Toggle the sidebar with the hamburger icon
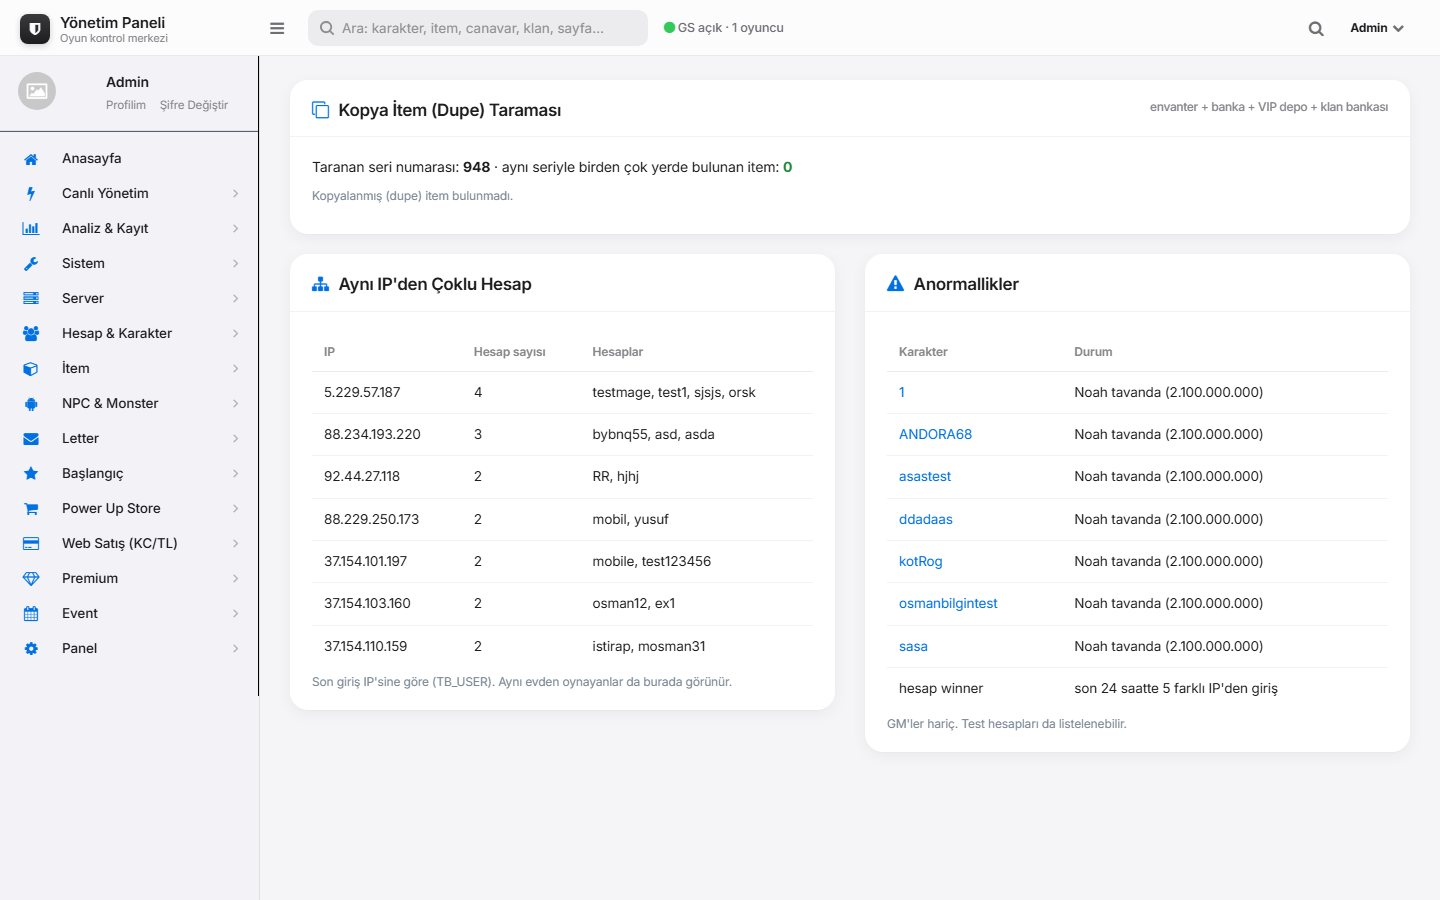The image size is (1440, 900). click(277, 28)
